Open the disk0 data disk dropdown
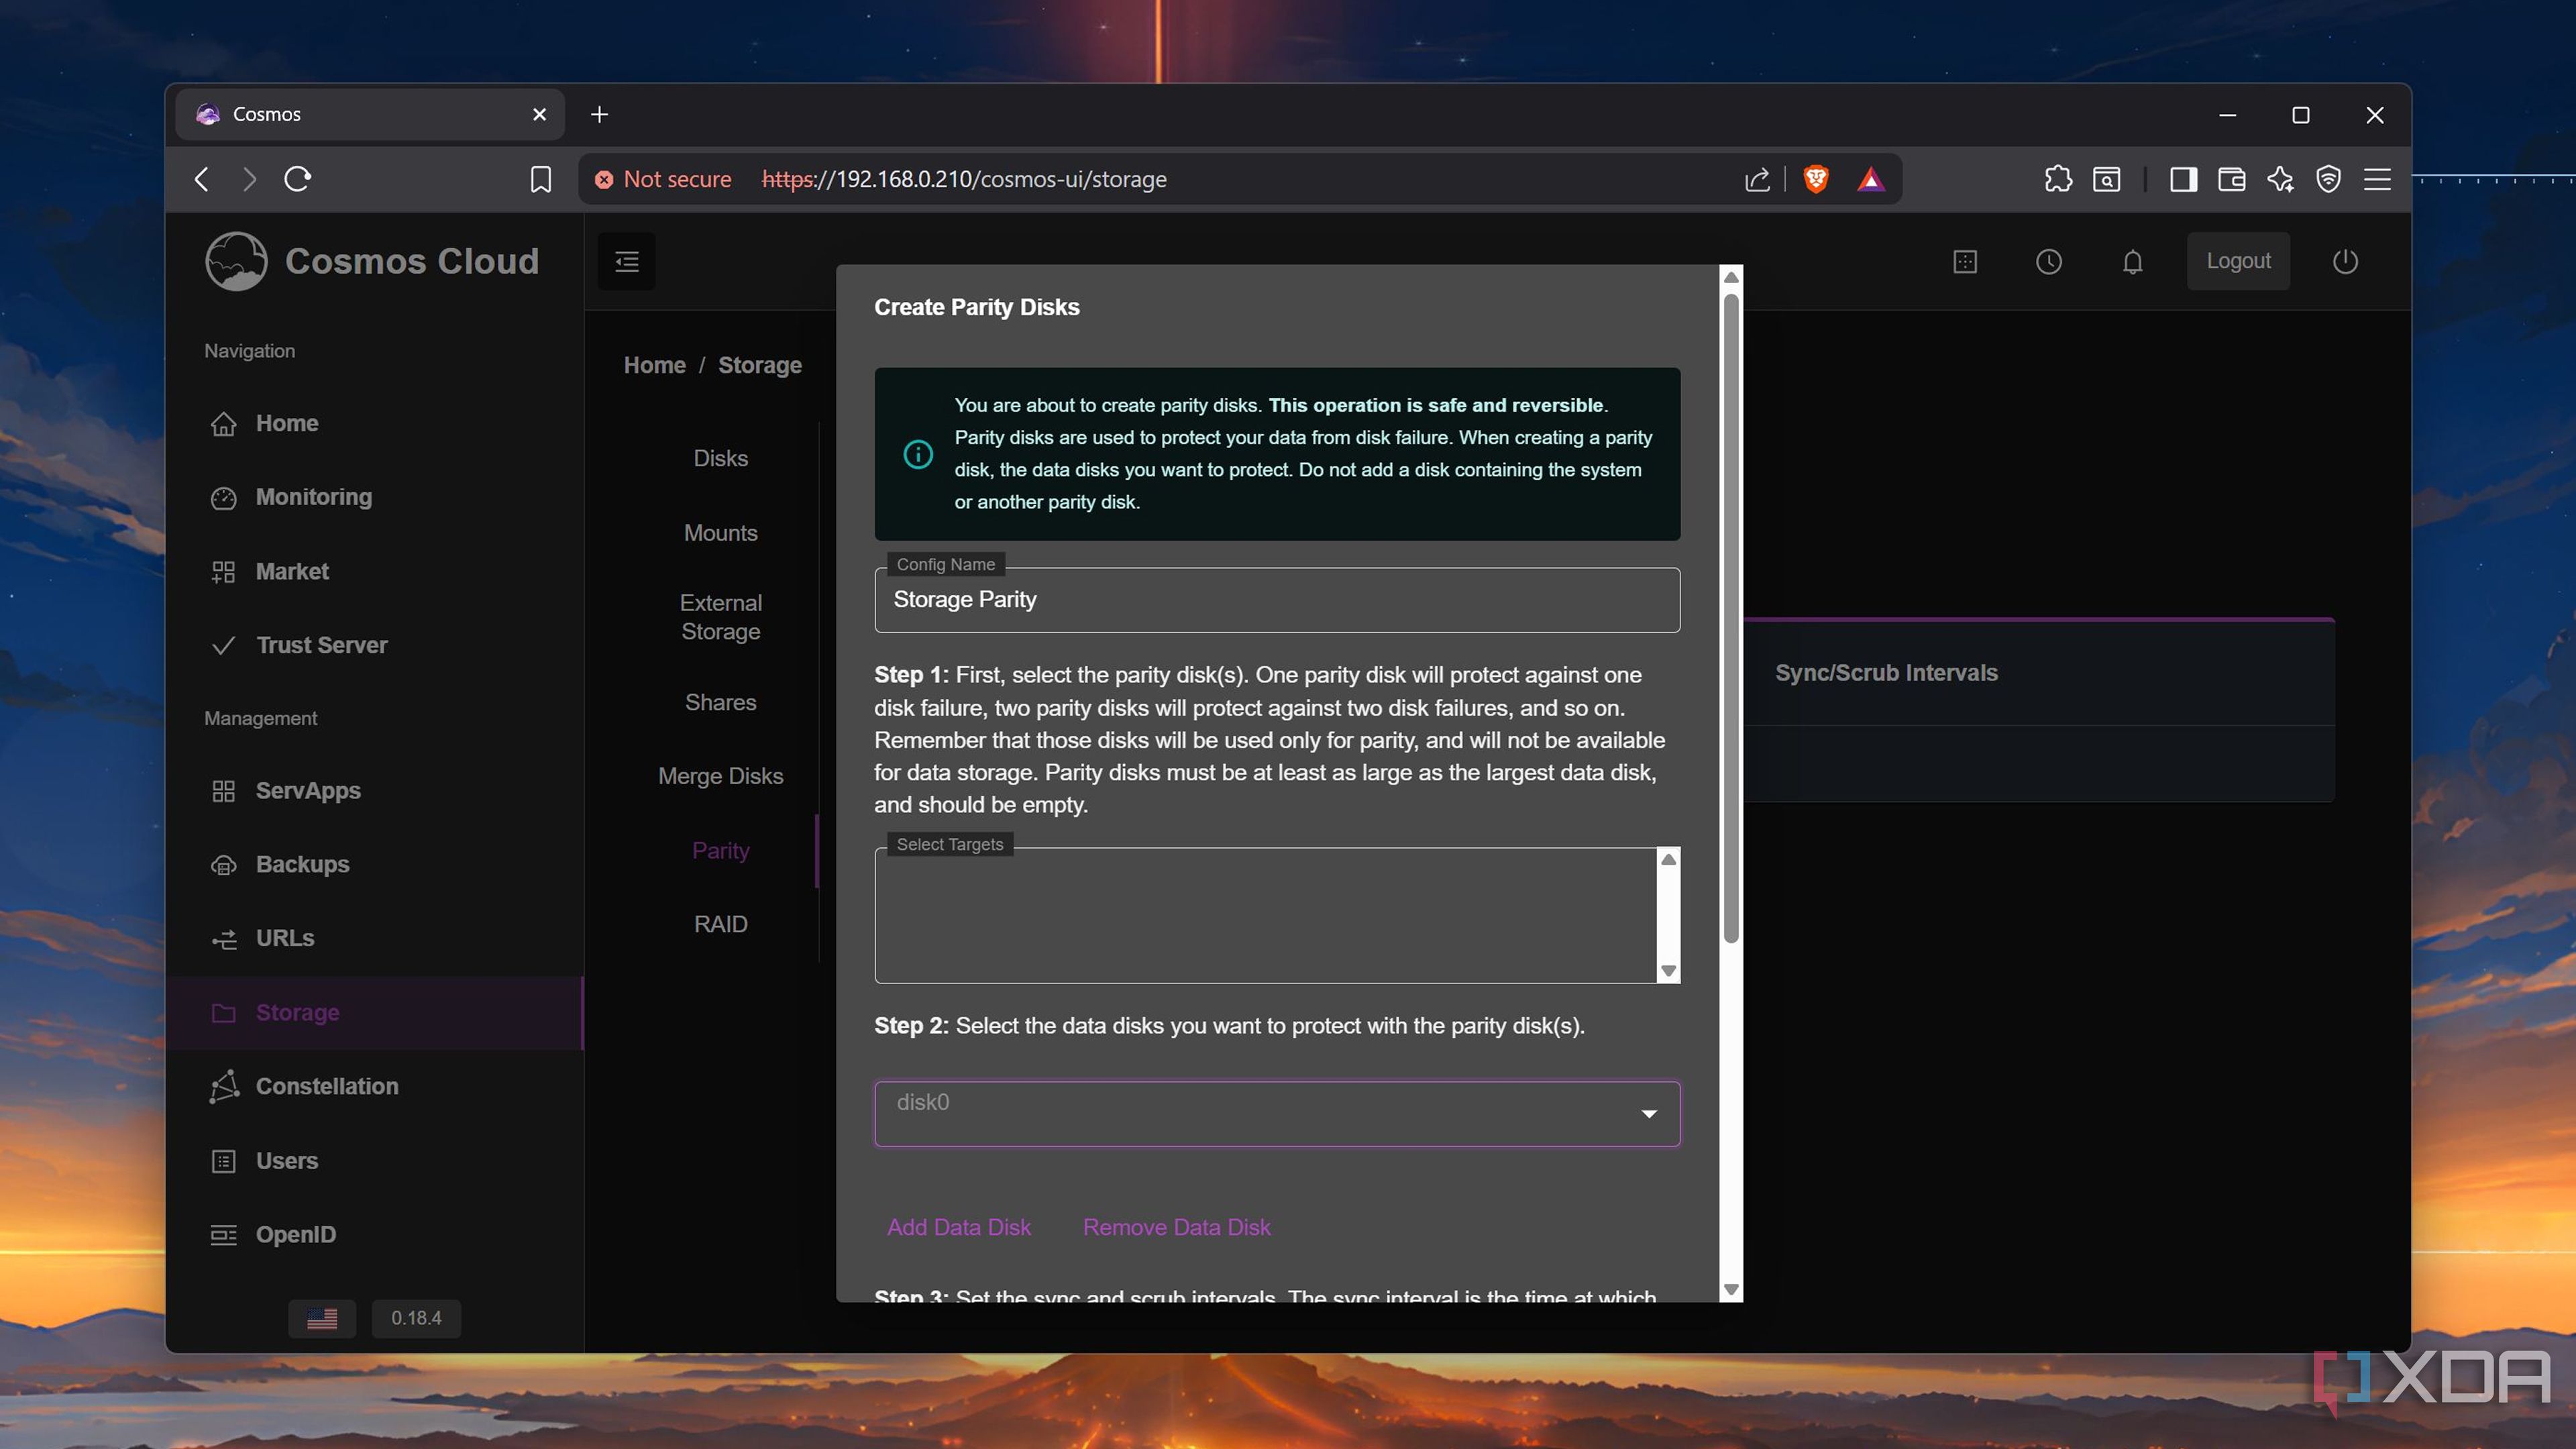Screen dimensions: 2576x1449 pos(1277,1113)
